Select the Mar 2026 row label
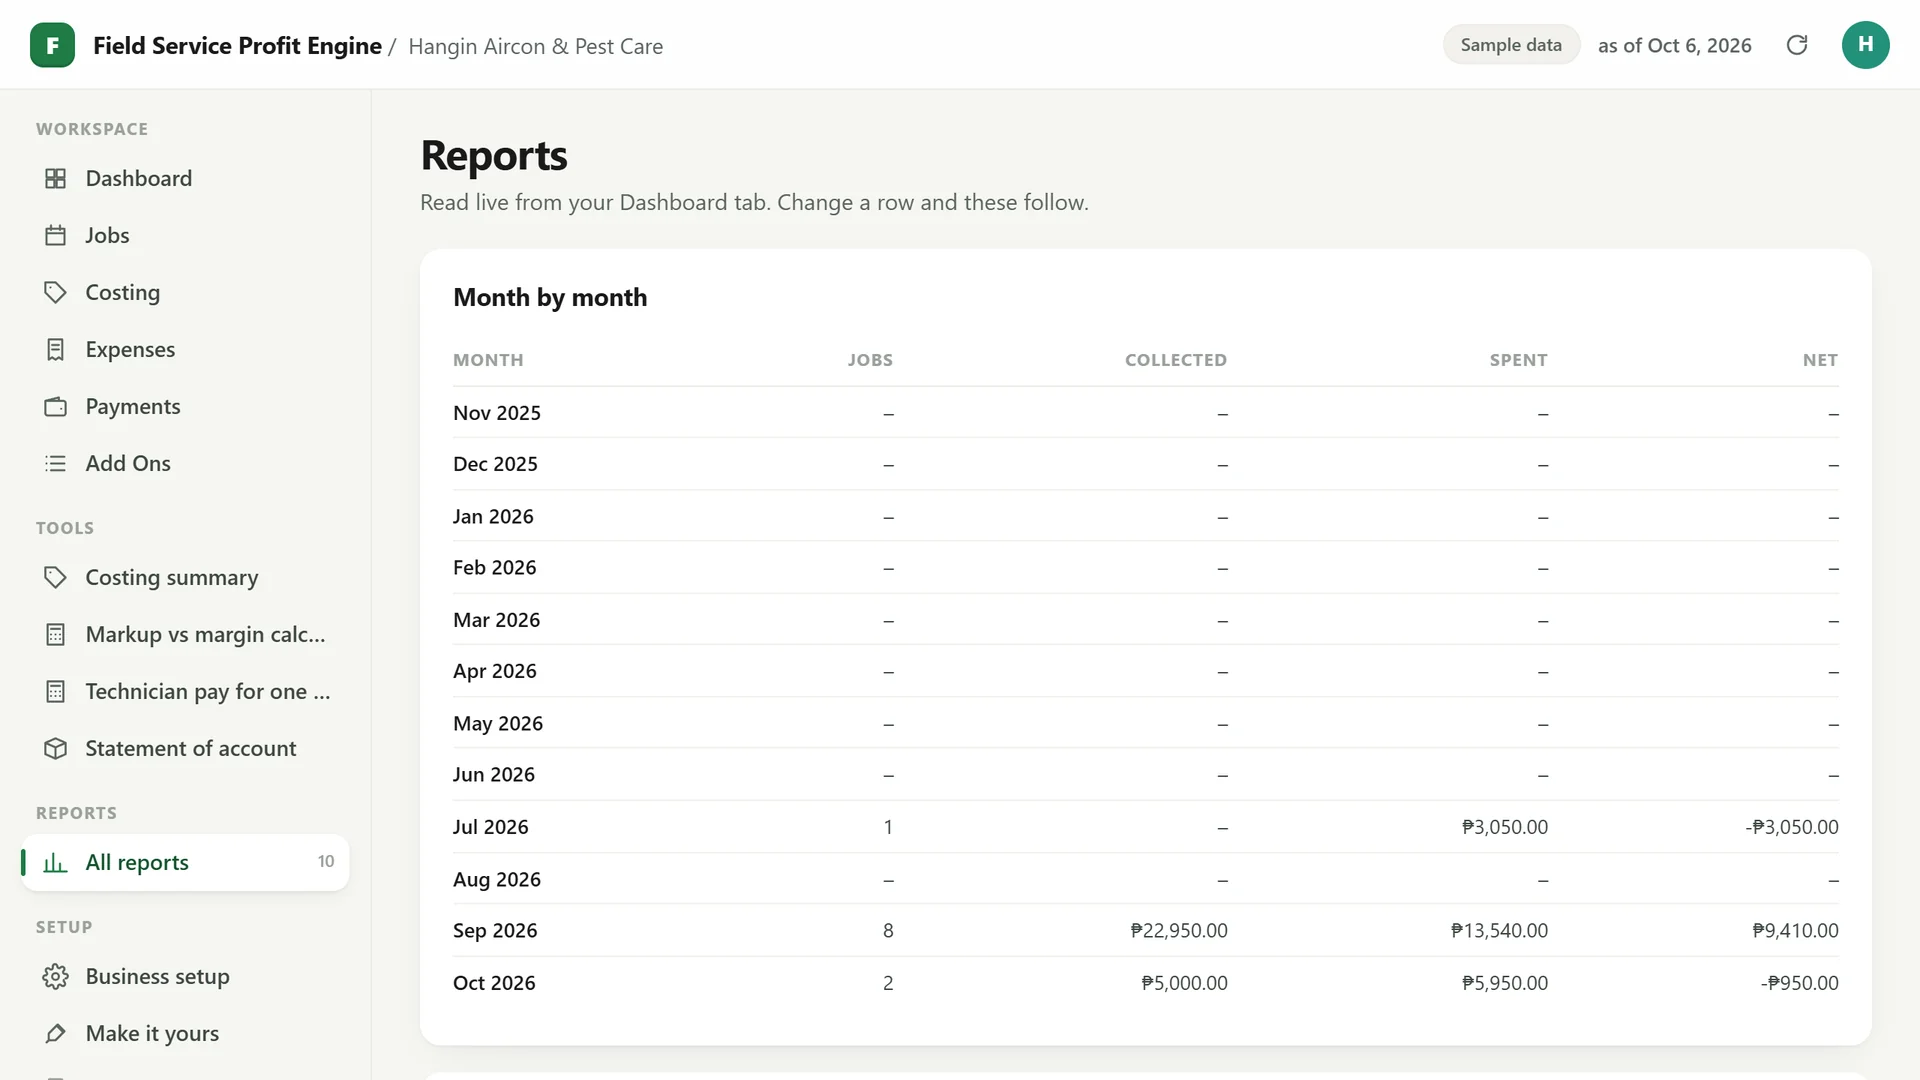1920x1080 pixels. (x=496, y=620)
